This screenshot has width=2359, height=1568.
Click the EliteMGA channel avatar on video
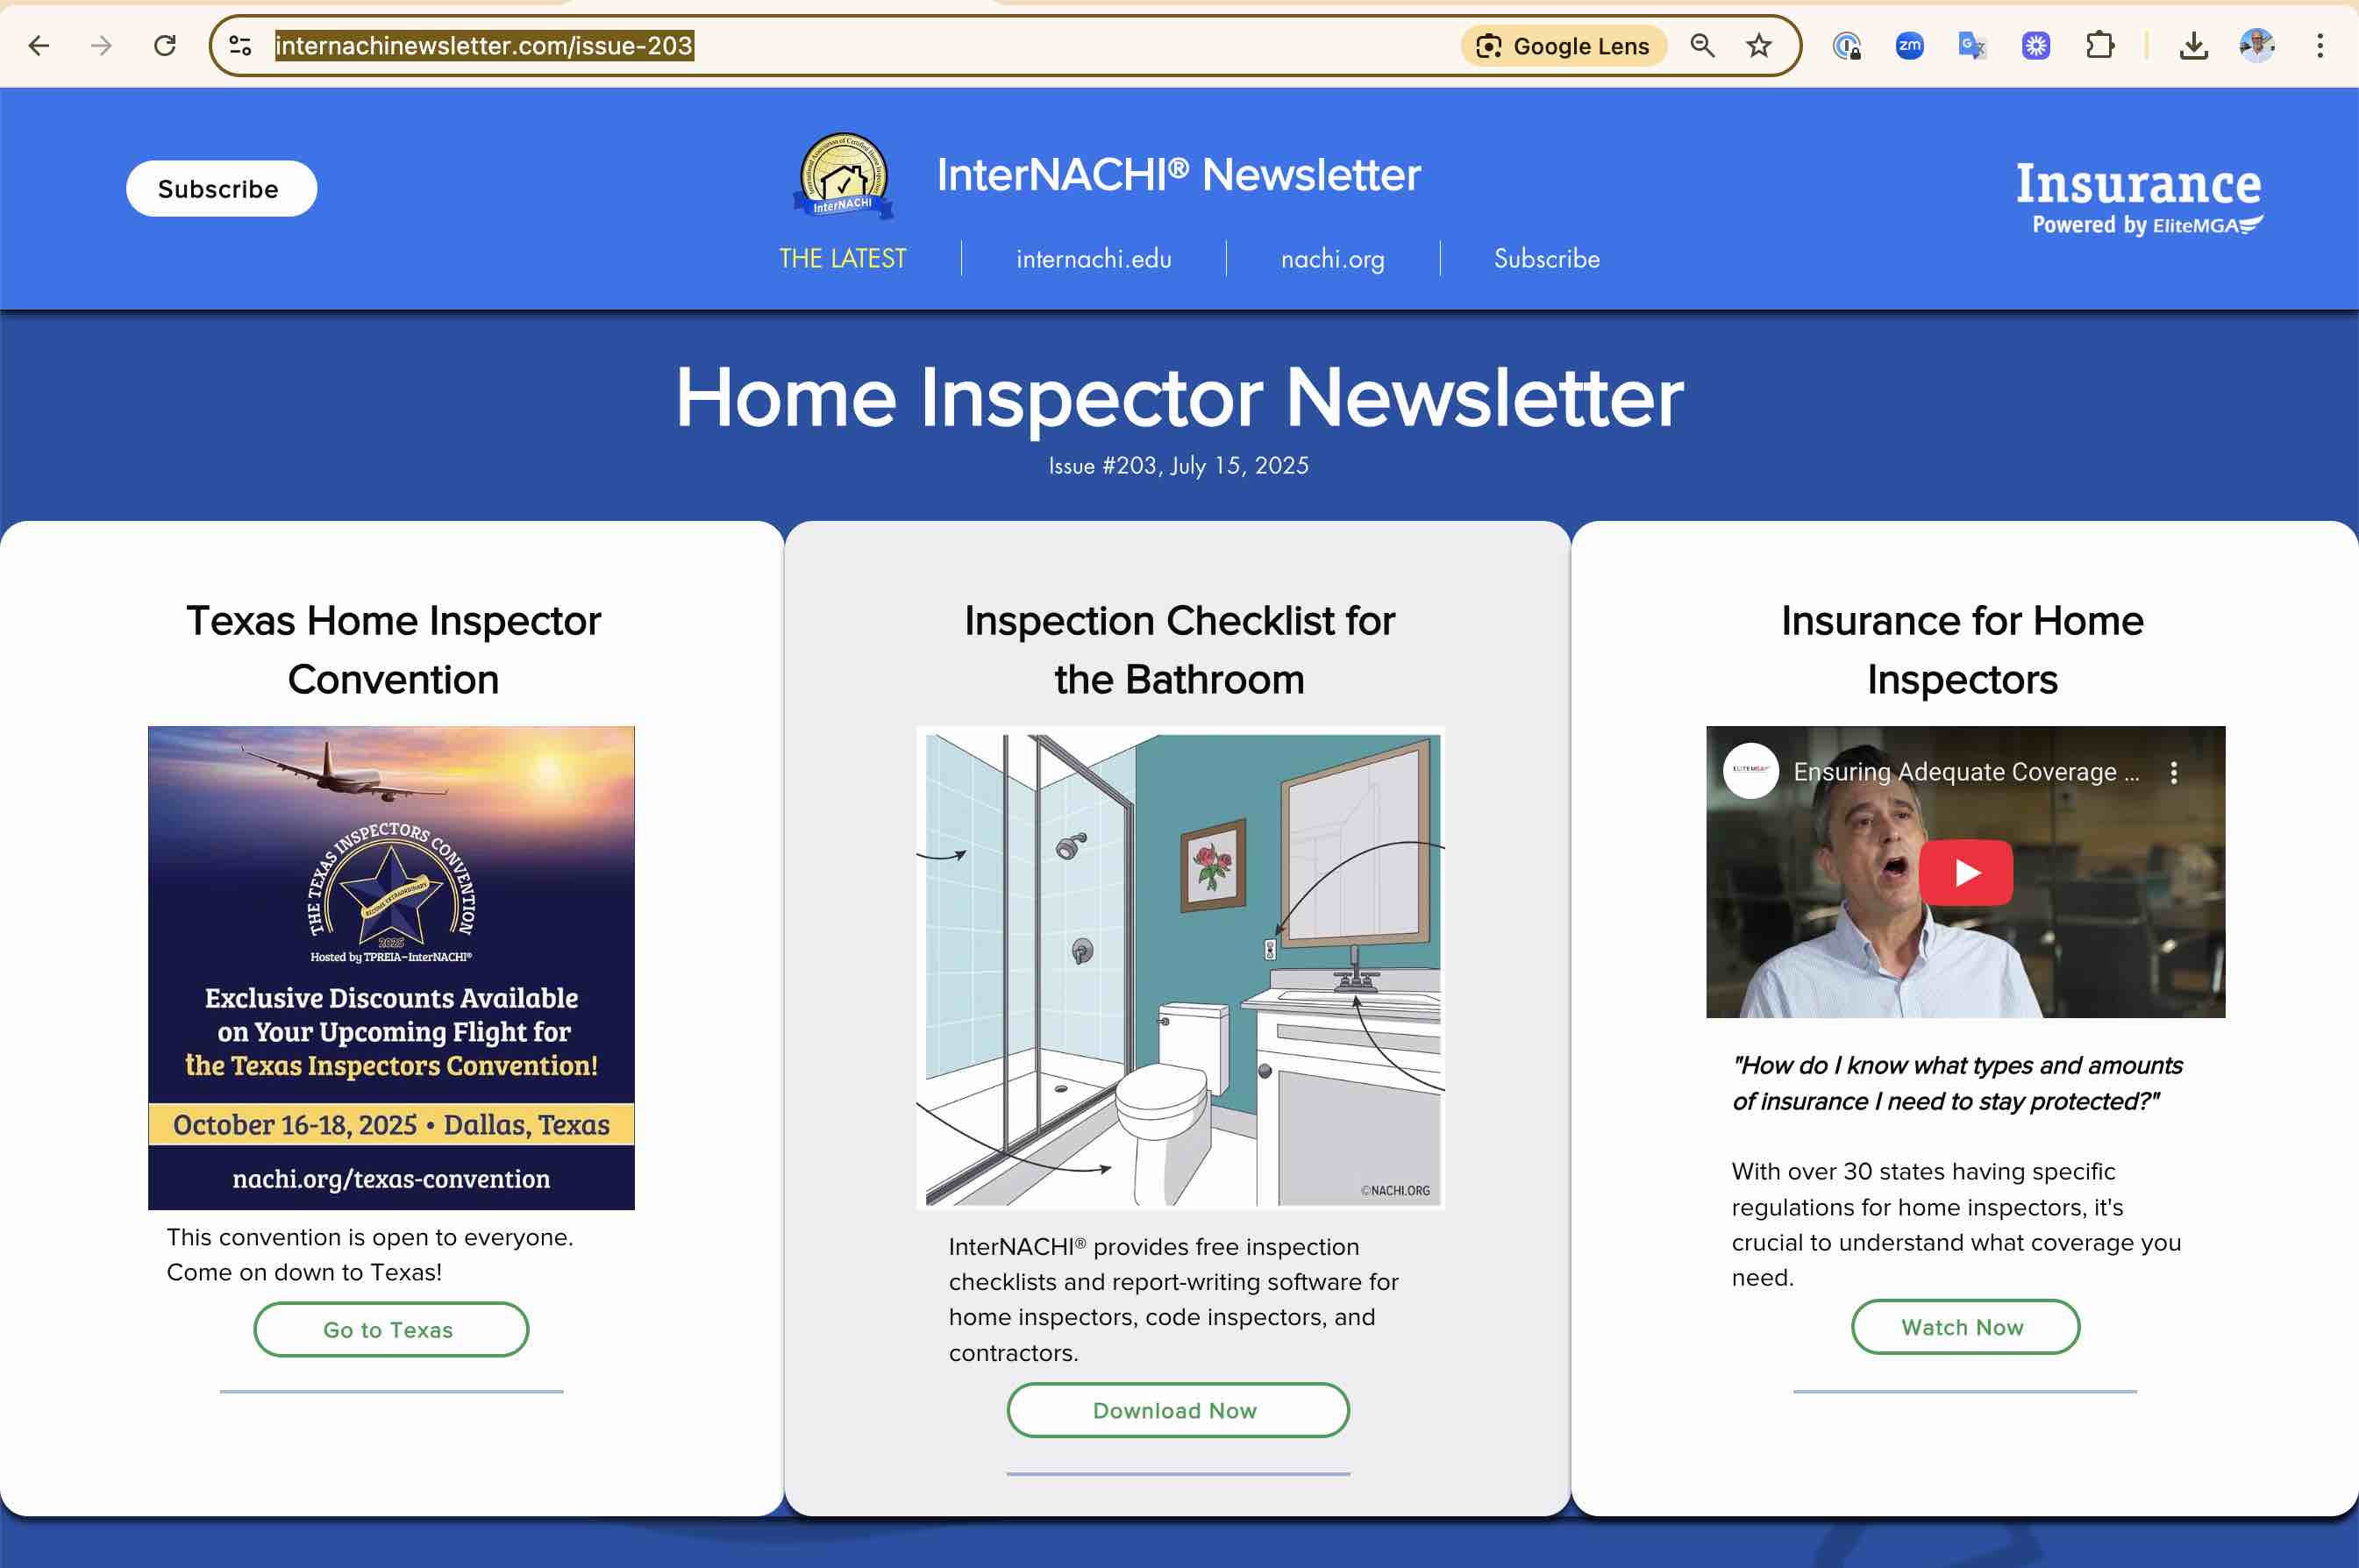pyautogui.click(x=1750, y=771)
